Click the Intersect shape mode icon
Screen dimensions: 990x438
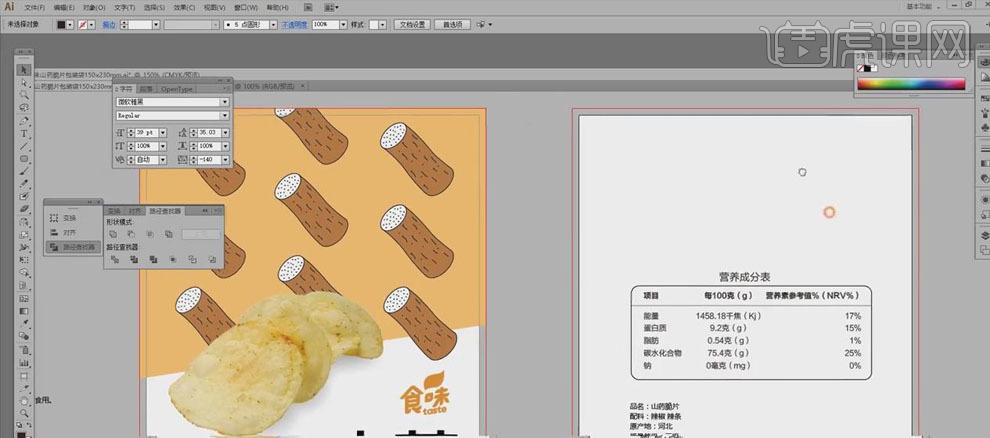[x=150, y=234]
